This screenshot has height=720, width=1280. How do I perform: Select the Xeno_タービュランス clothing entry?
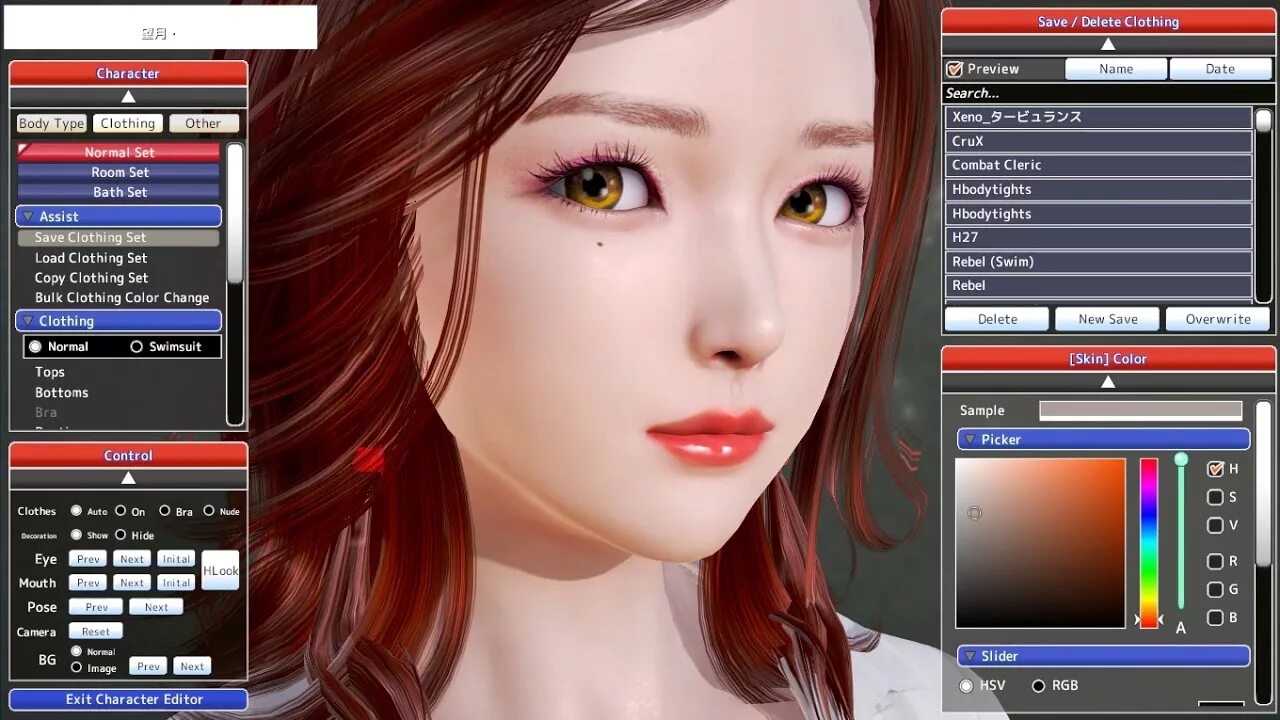(x=1098, y=117)
